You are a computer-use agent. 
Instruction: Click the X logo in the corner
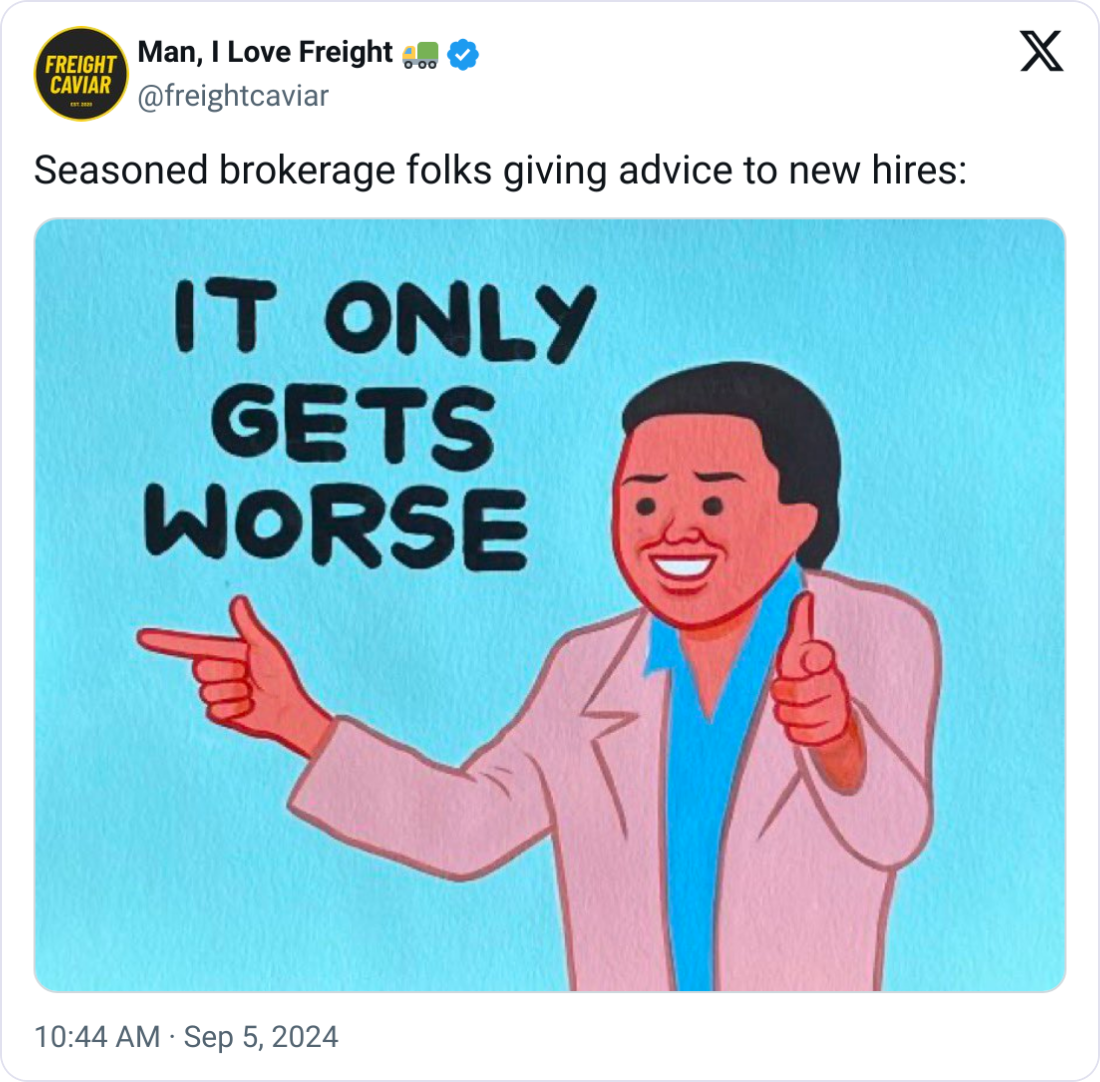(1041, 51)
